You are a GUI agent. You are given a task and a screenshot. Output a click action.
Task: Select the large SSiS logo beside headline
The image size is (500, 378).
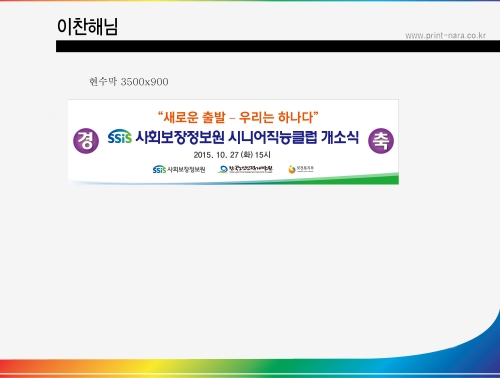(120, 137)
